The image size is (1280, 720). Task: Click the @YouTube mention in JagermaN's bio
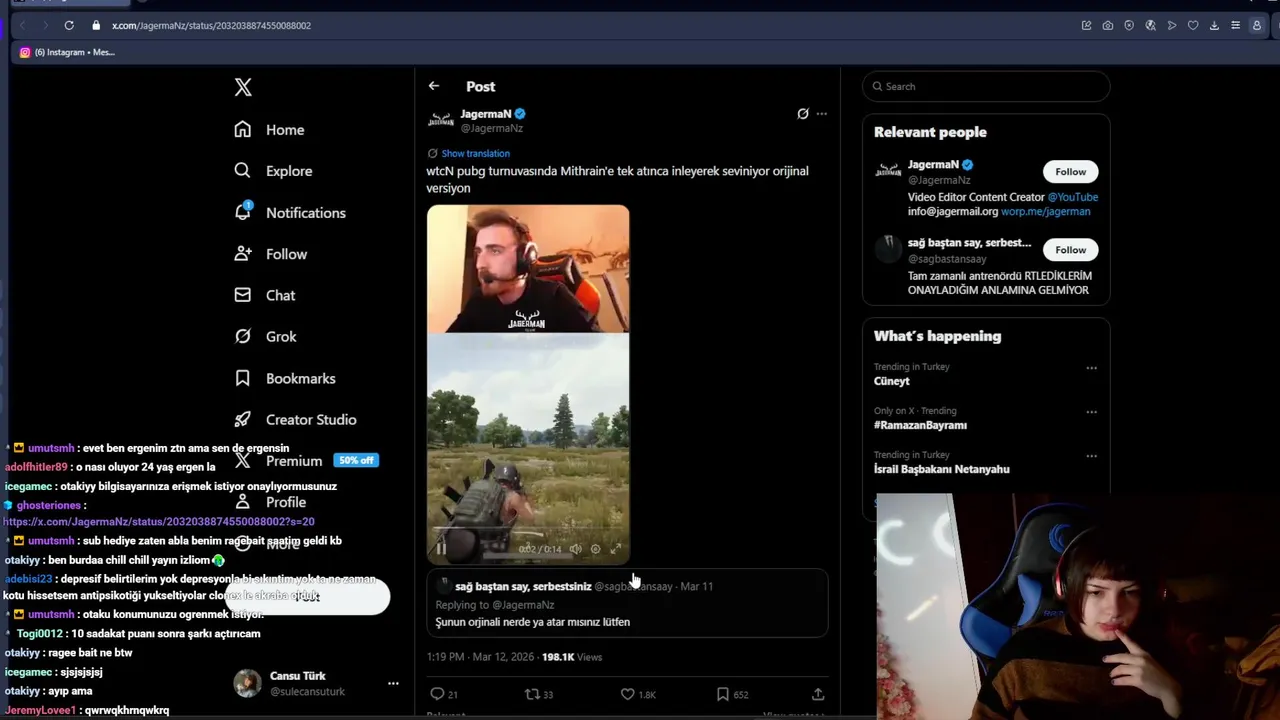1073,197
